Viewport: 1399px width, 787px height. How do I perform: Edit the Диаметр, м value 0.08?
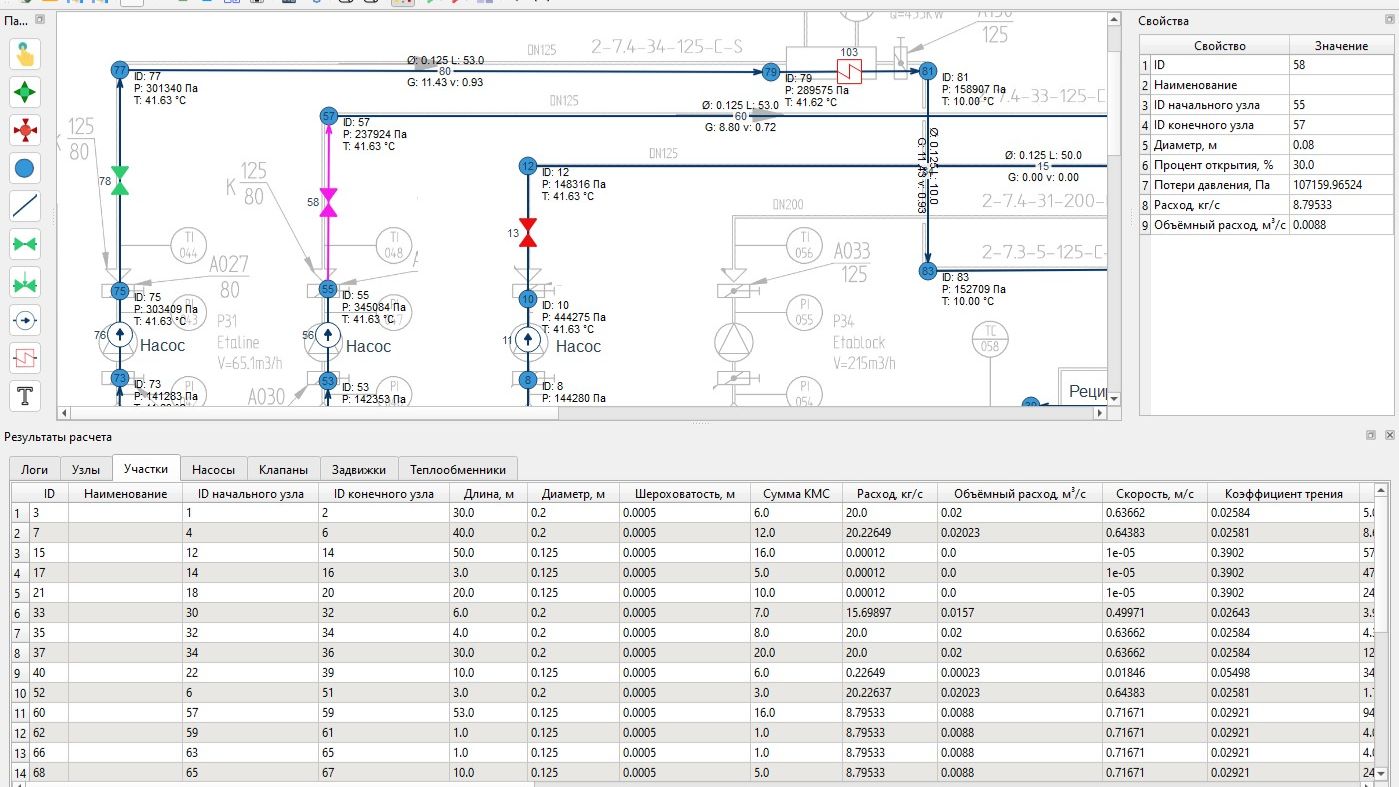click(x=1341, y=145)
